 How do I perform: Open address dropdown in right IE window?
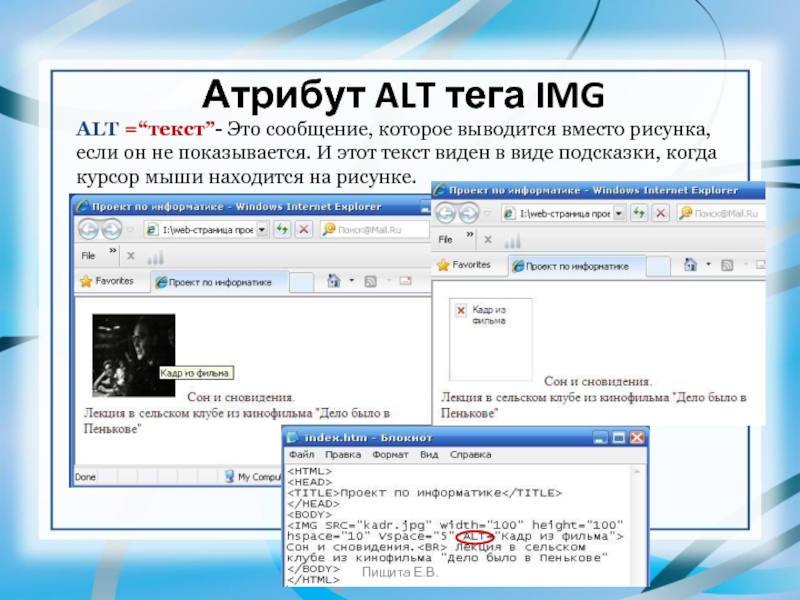tap(619, 213)
